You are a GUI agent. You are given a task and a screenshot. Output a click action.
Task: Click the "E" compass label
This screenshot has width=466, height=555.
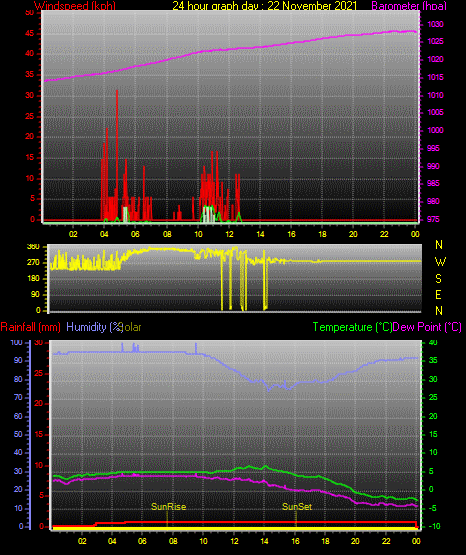[438, 294]
